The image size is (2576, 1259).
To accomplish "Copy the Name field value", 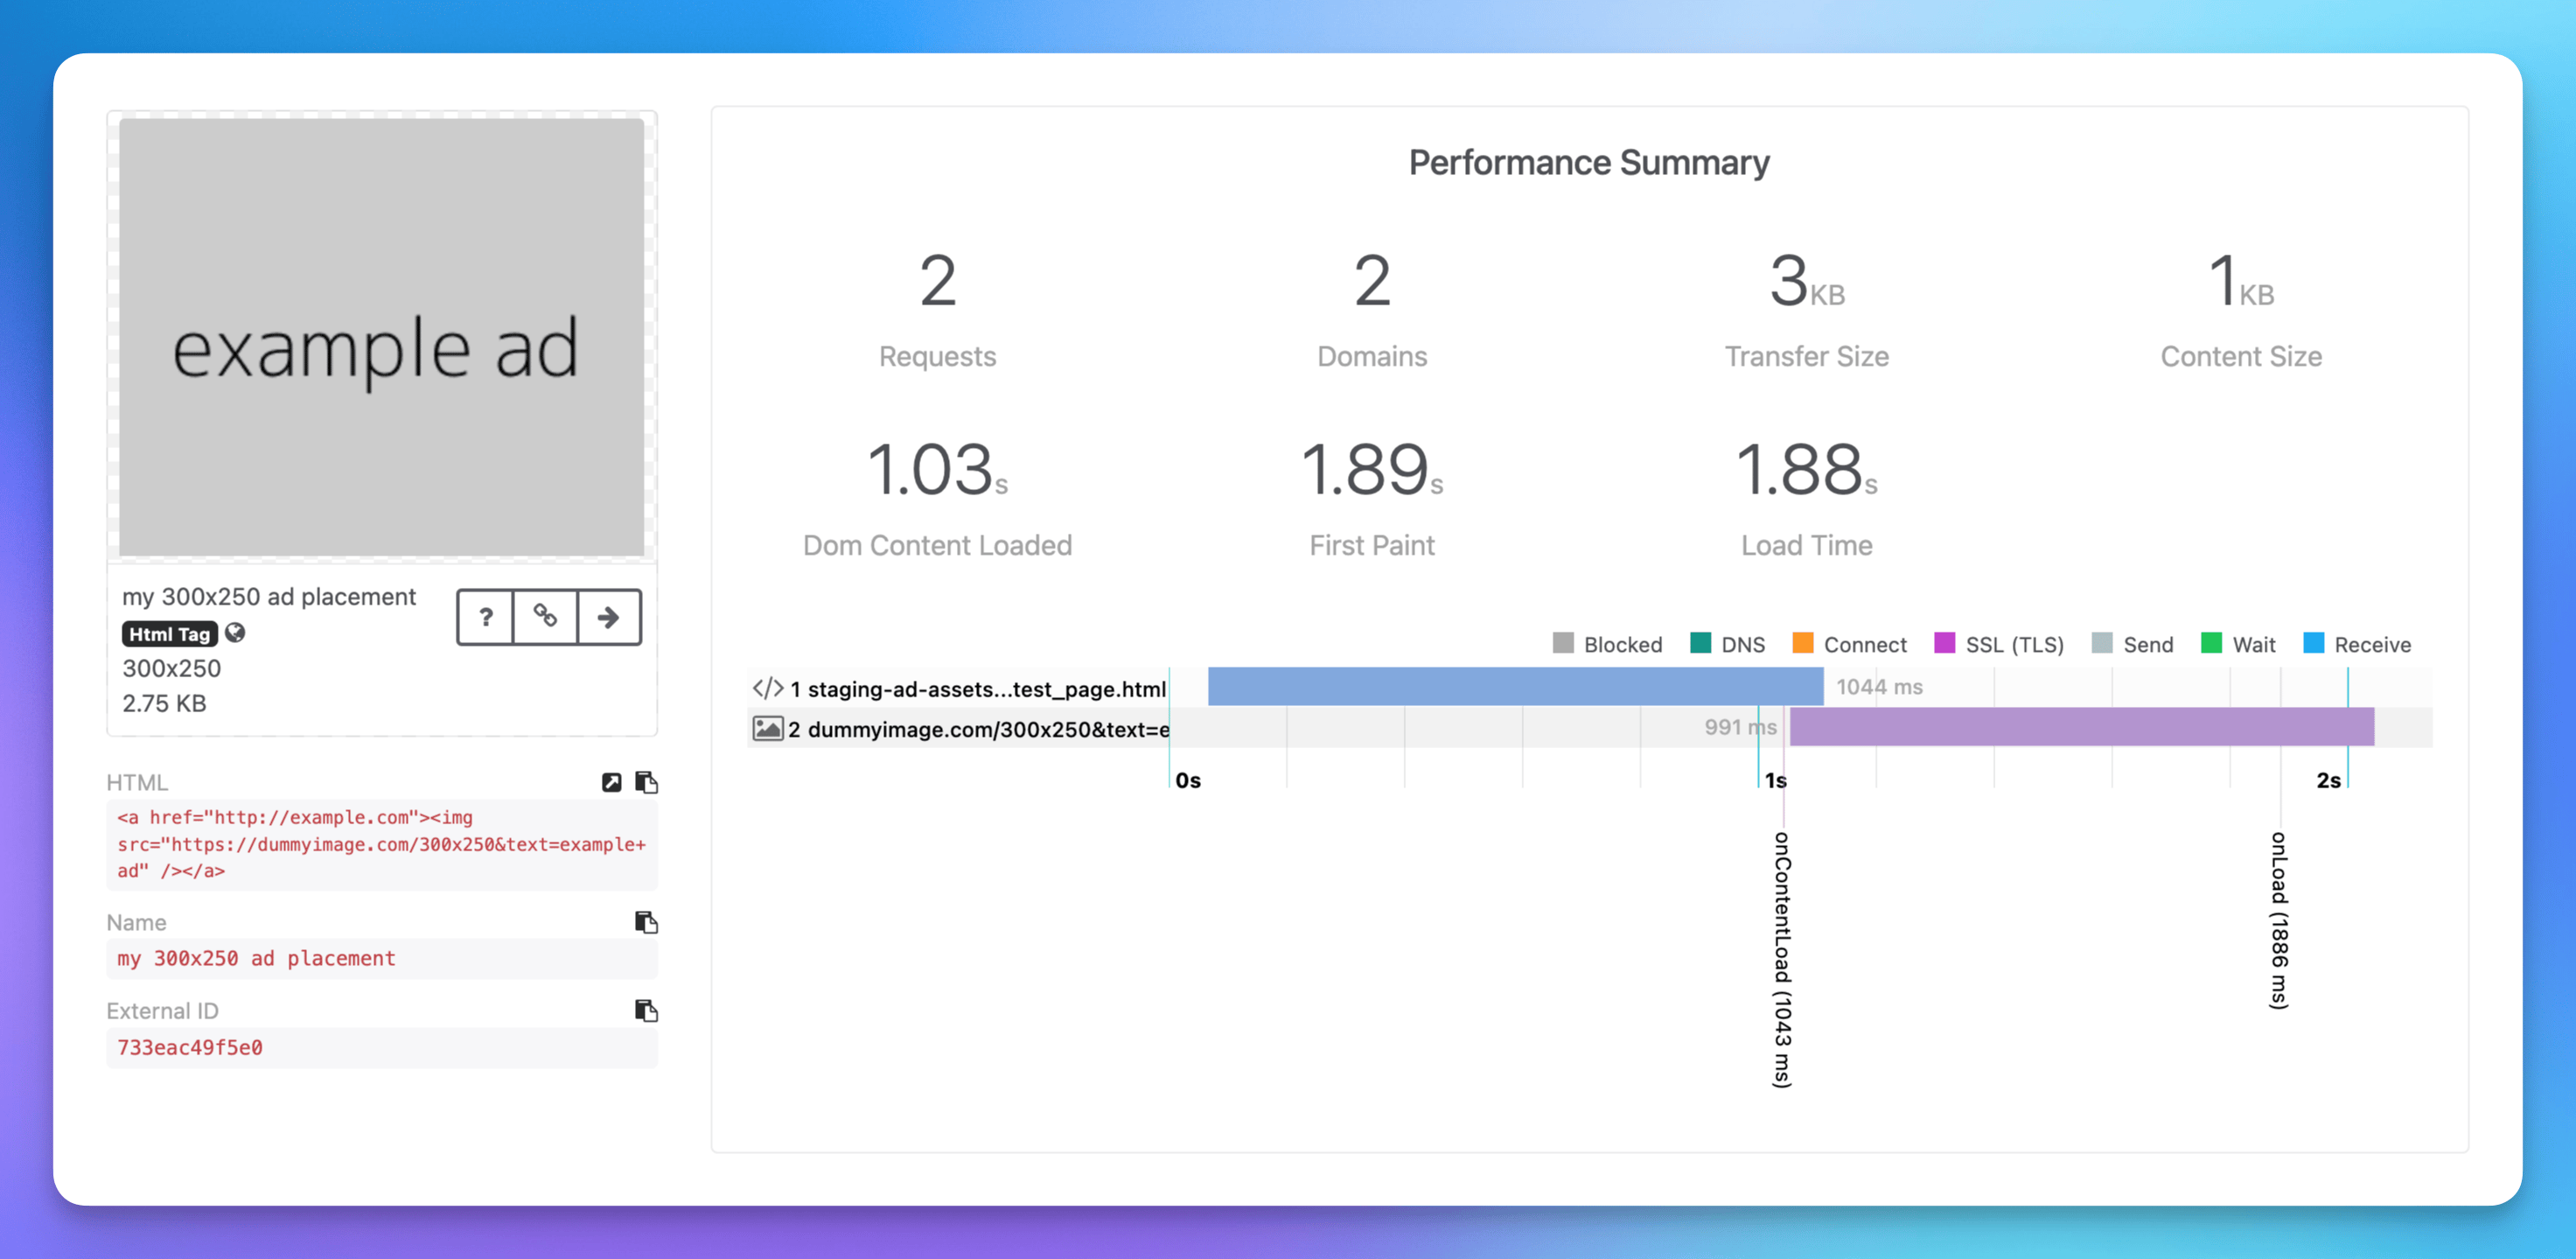I will click(x=647, y=922).
